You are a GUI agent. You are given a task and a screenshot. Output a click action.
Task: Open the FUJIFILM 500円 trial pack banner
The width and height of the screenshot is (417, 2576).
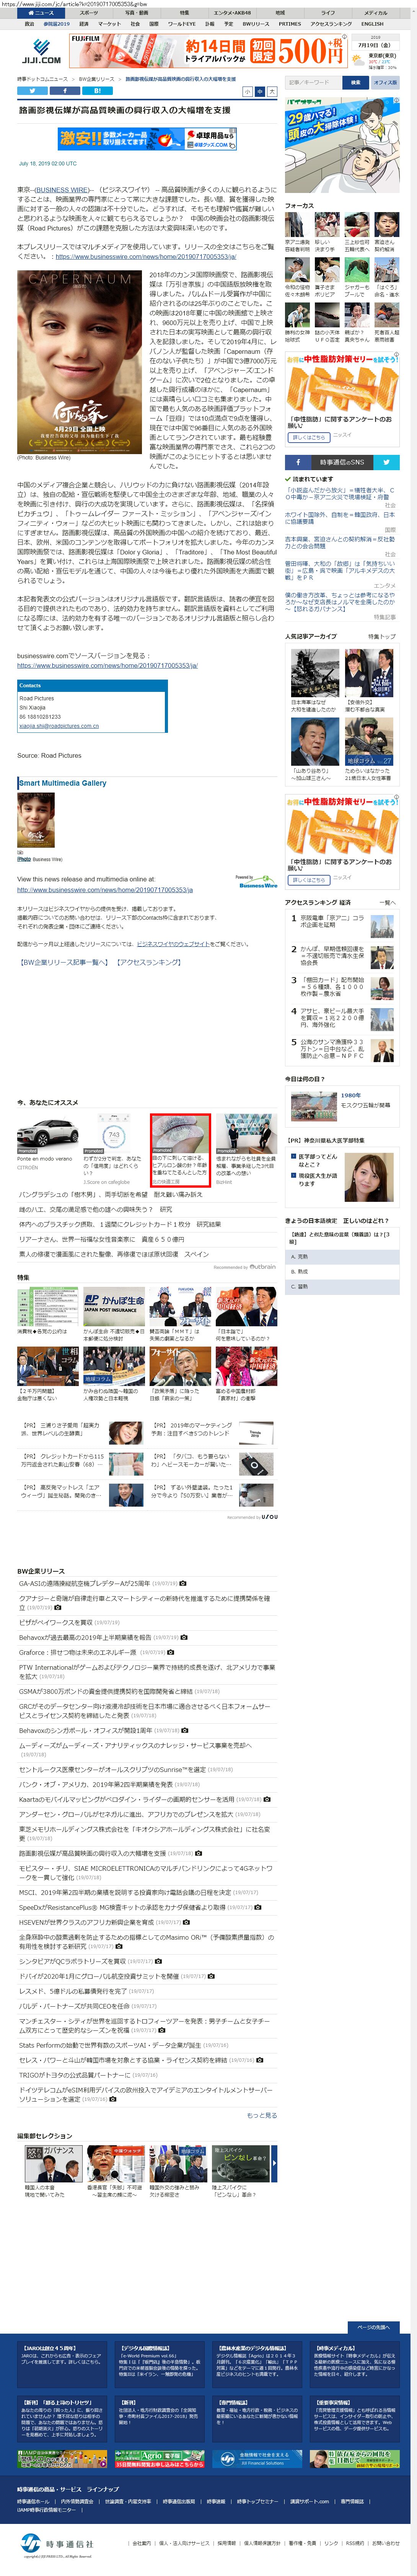coord(208,51)
